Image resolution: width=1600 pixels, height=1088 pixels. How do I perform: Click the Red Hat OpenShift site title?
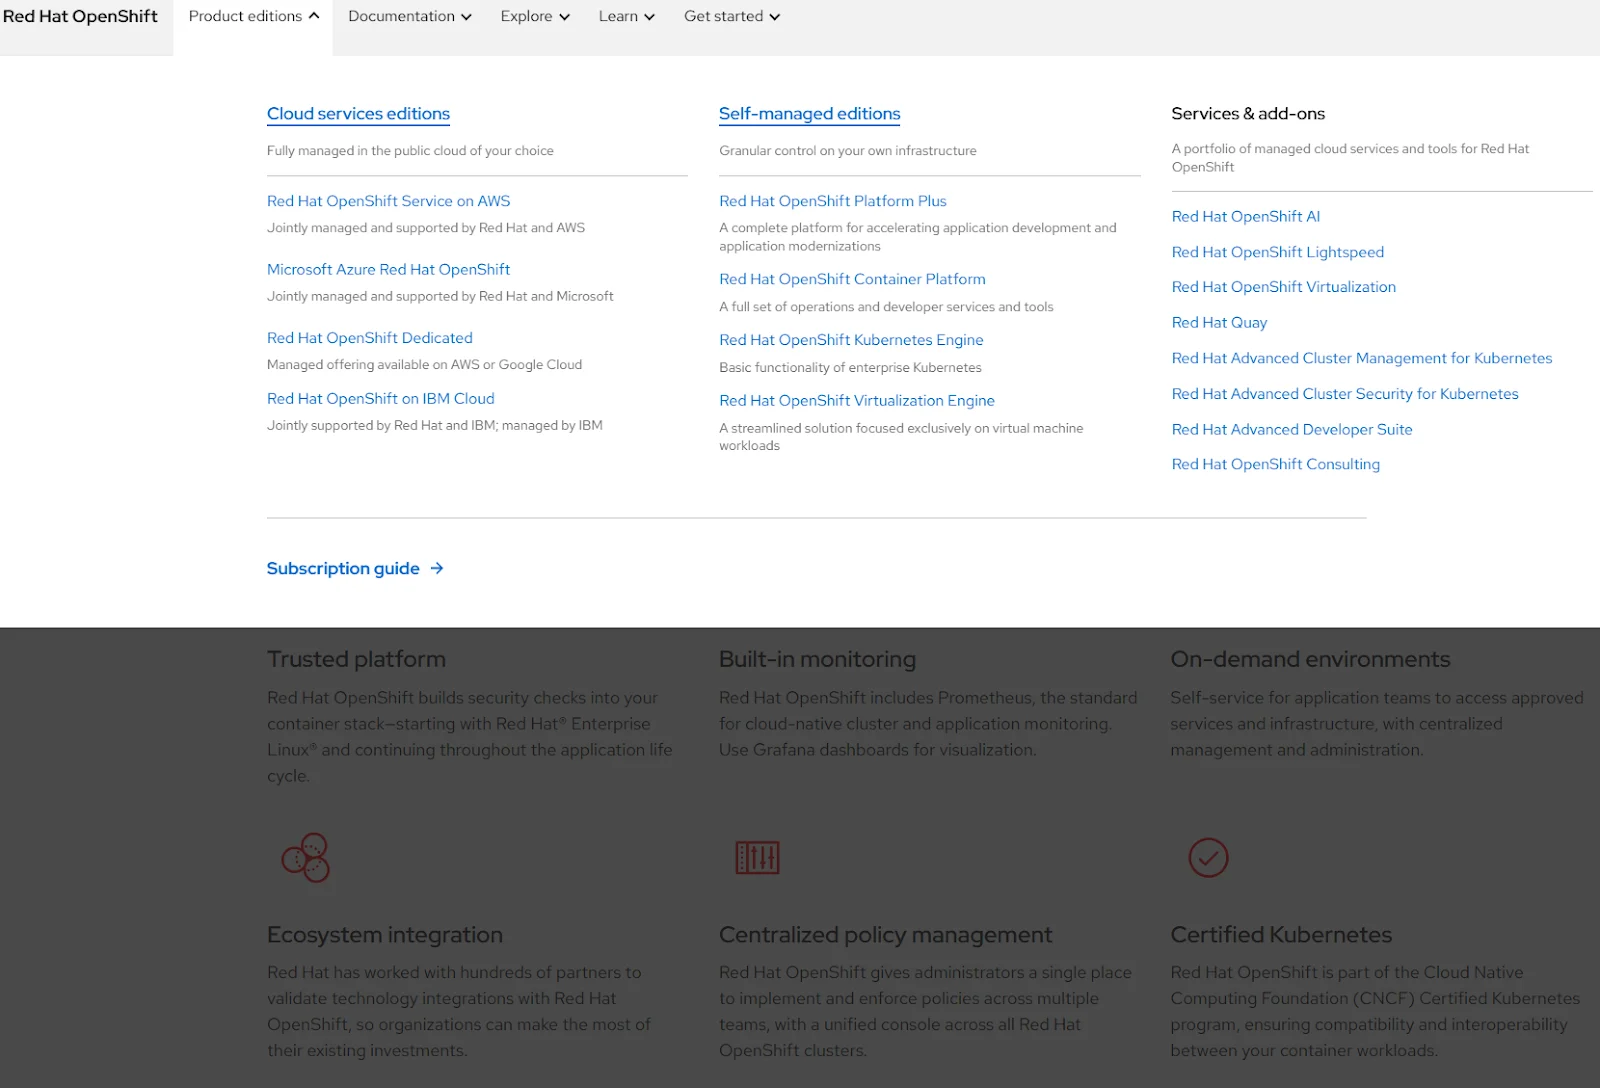point(80,17)
